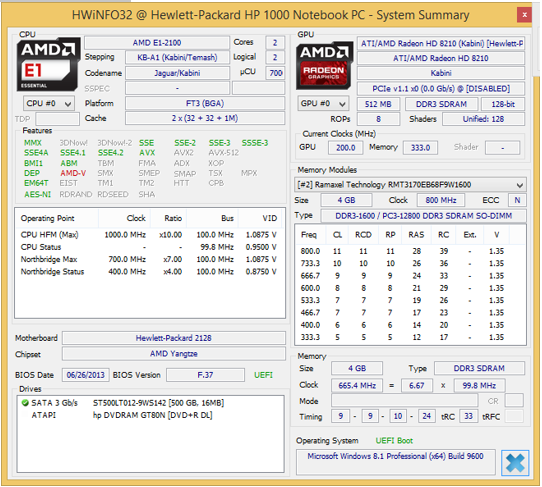Click the Operating Point column header

[57, 218]
